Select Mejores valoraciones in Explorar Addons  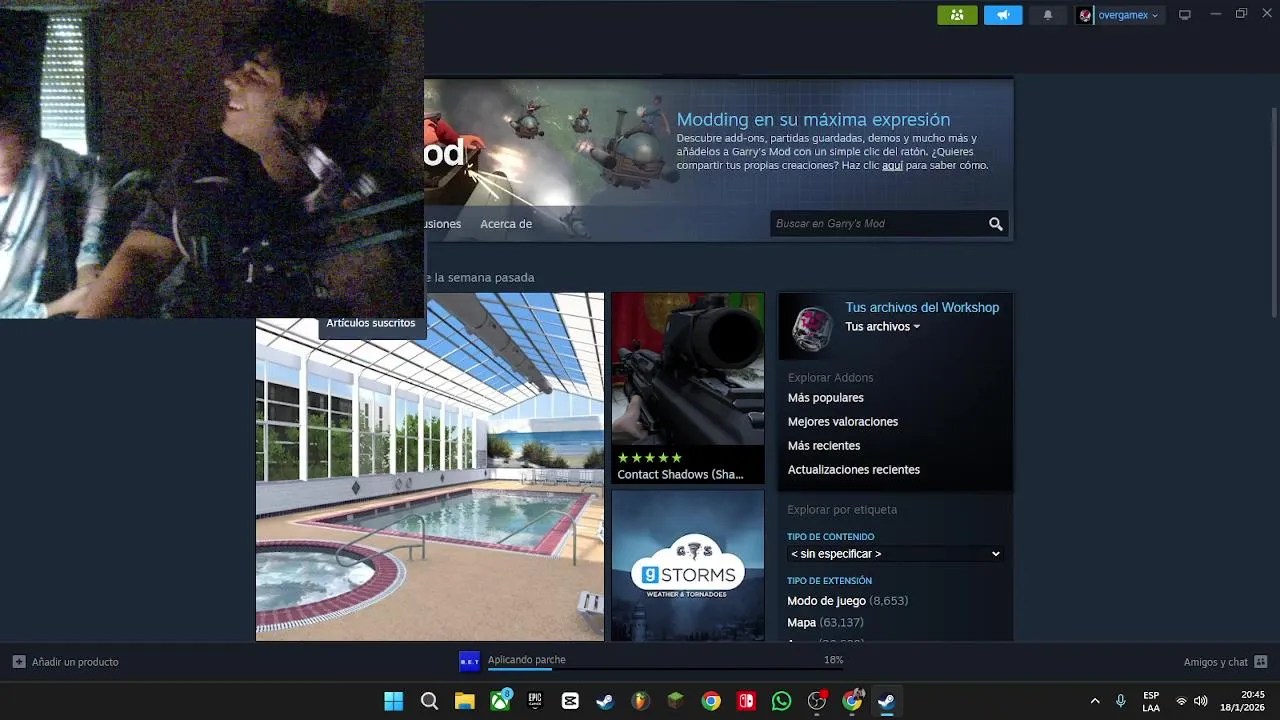(843, 422)
